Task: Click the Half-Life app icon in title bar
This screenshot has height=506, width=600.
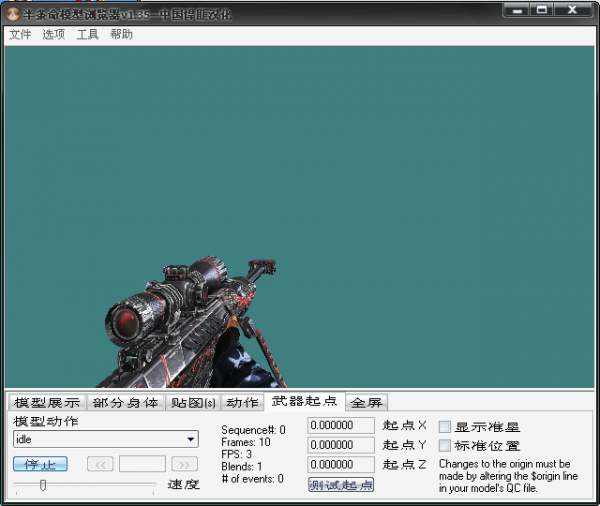Action: click(x=13, y=14)
